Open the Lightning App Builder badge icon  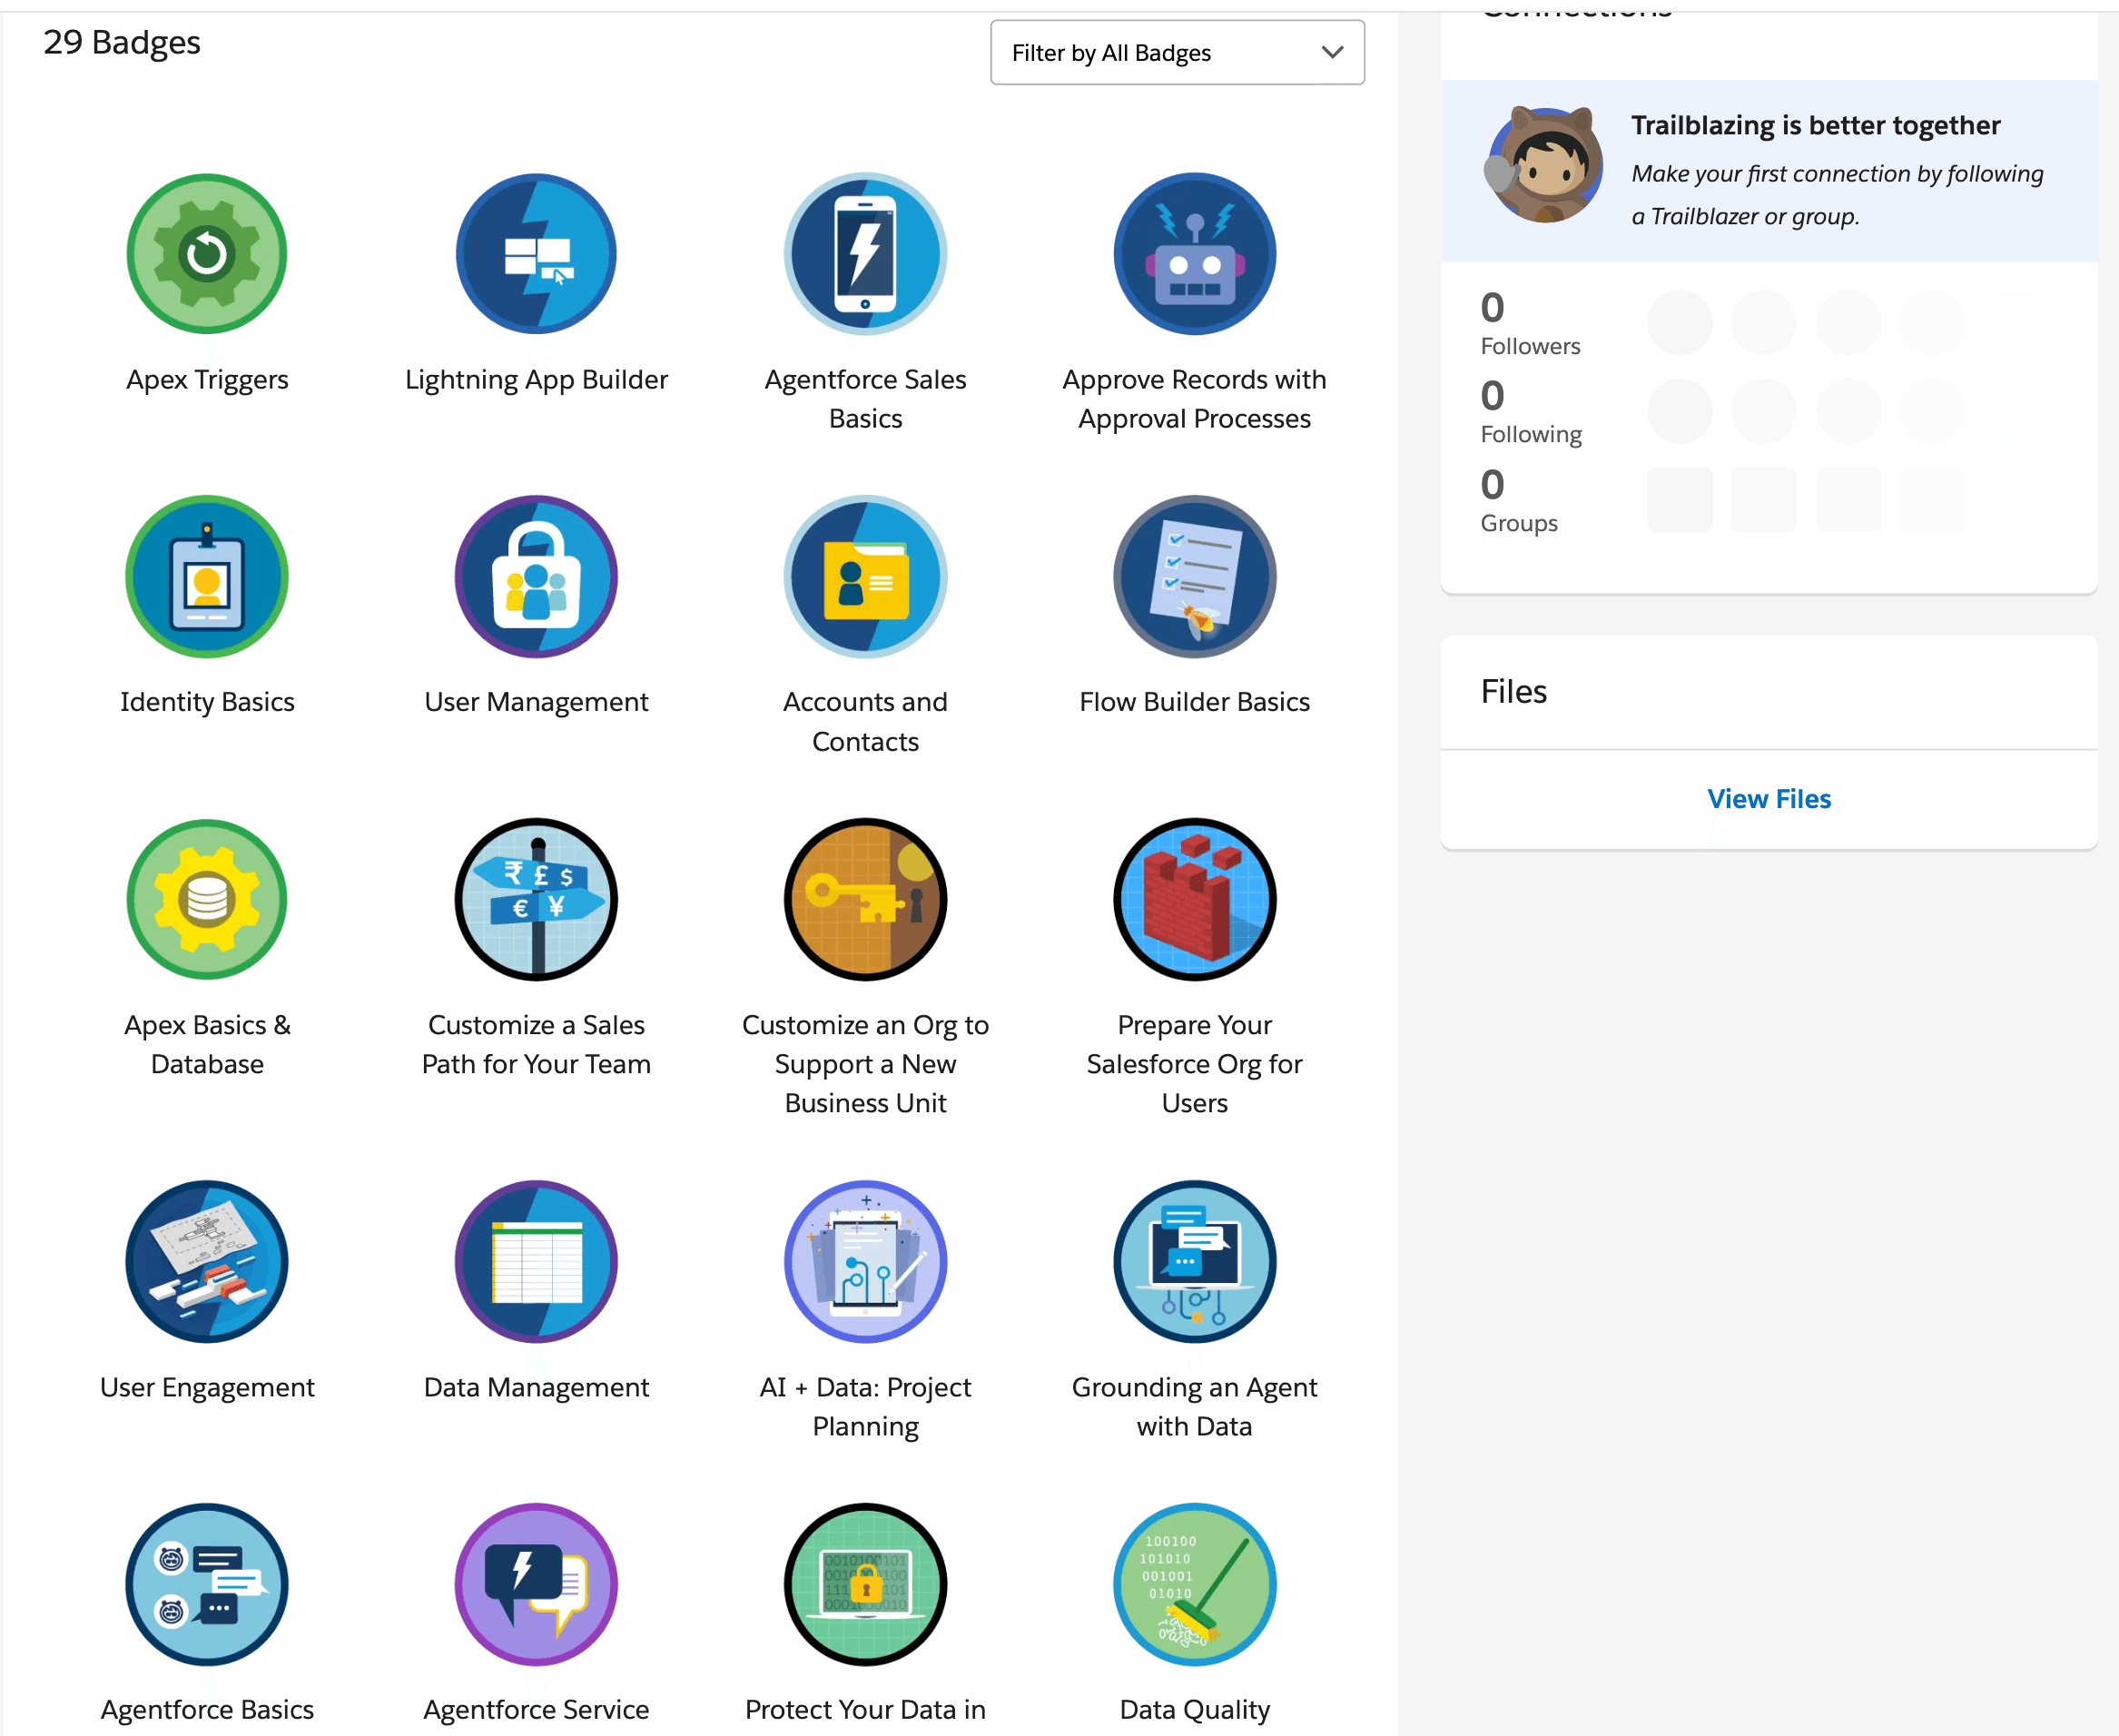pos(536,253)
